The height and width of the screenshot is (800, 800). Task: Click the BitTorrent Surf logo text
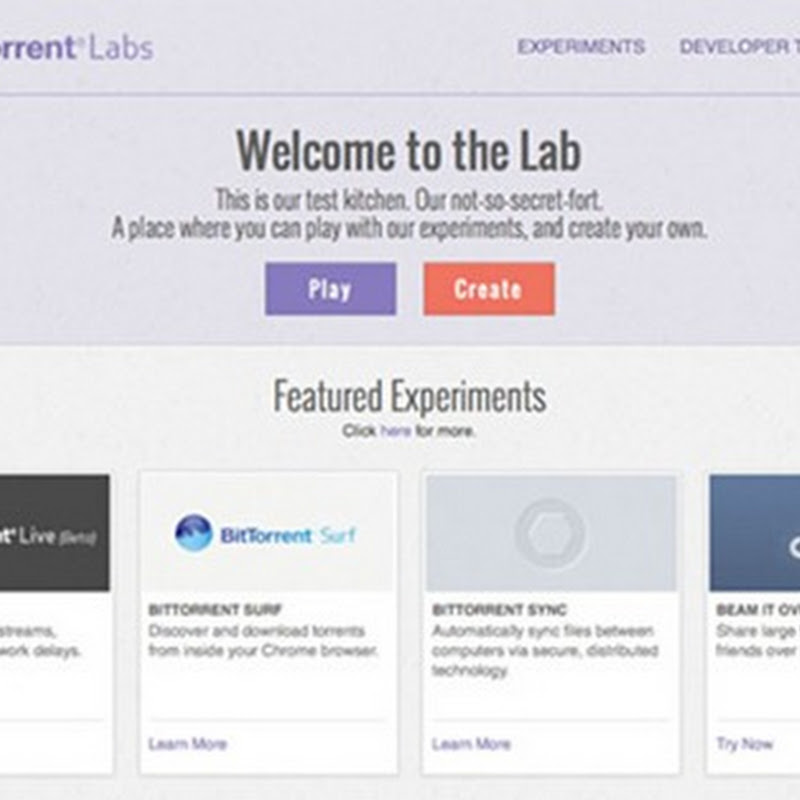(288, 536)
